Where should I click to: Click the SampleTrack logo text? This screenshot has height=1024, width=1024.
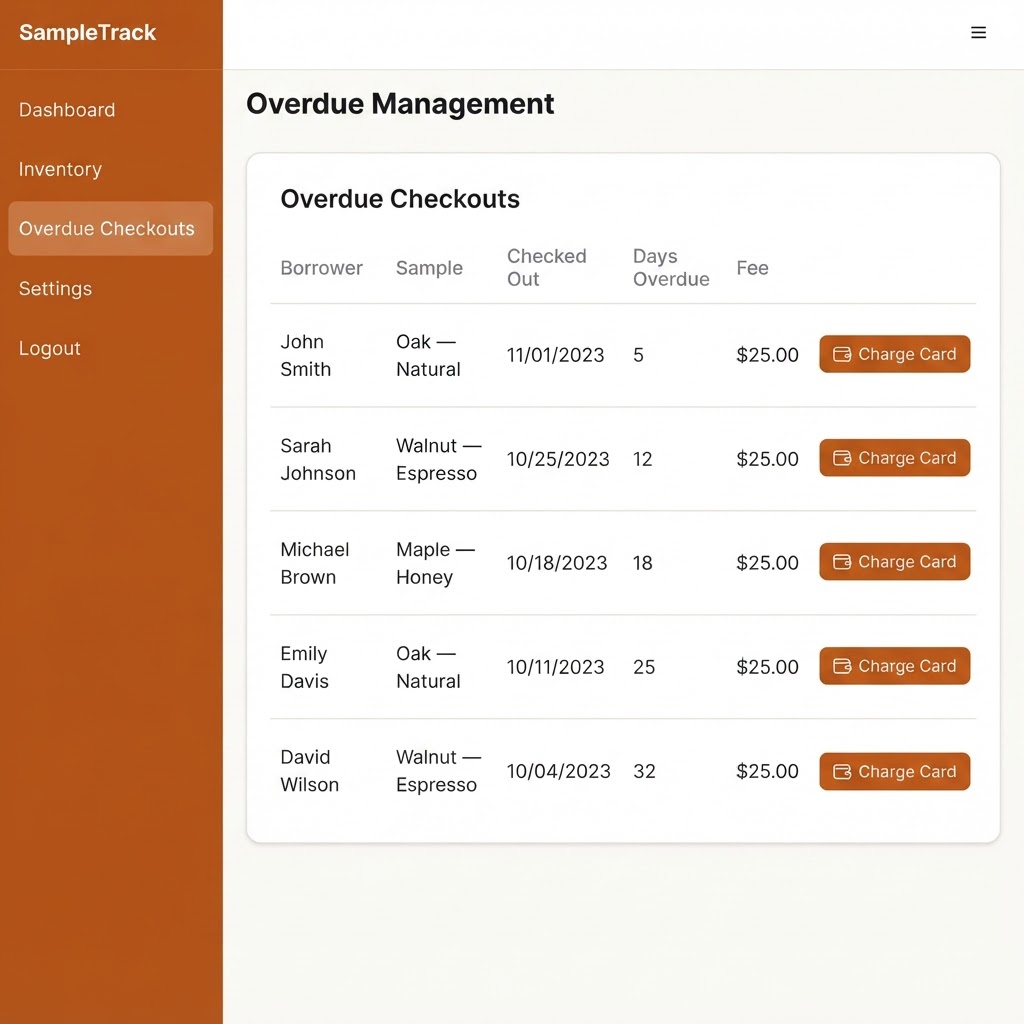tap(88, 33)
